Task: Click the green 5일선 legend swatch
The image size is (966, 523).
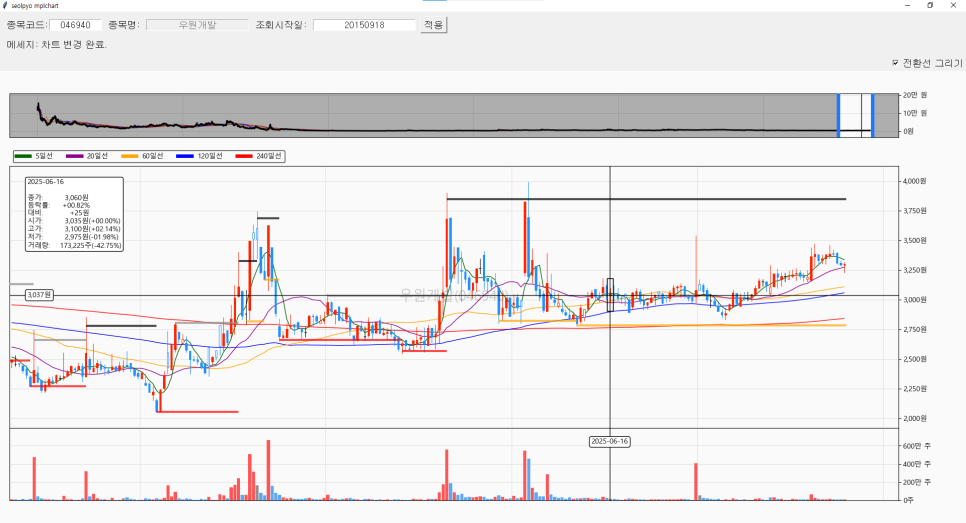Action: tap(23, 156)
